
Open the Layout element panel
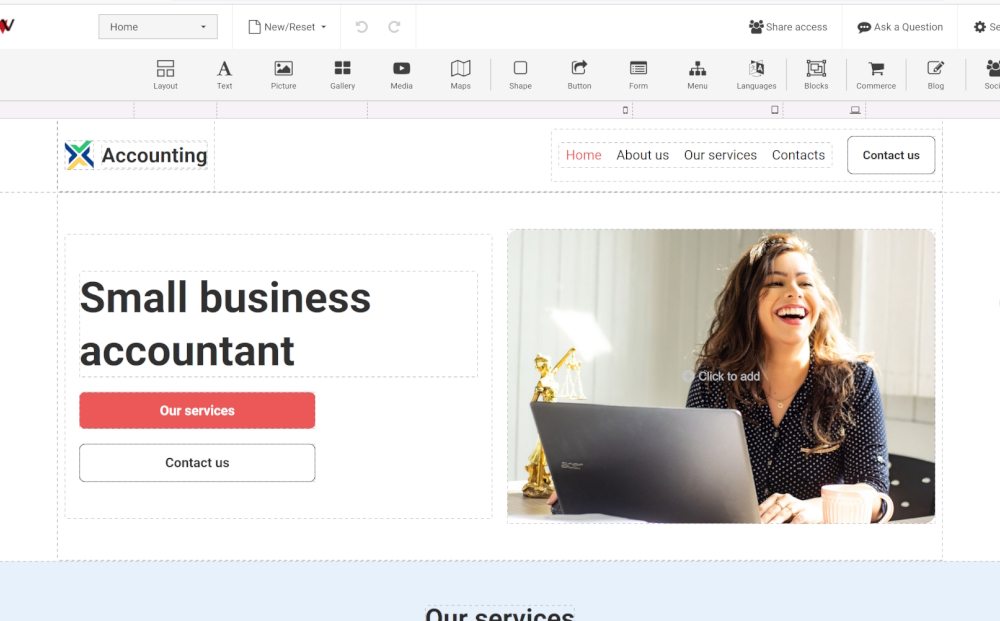pyautogui.click(x=165, y=74)
